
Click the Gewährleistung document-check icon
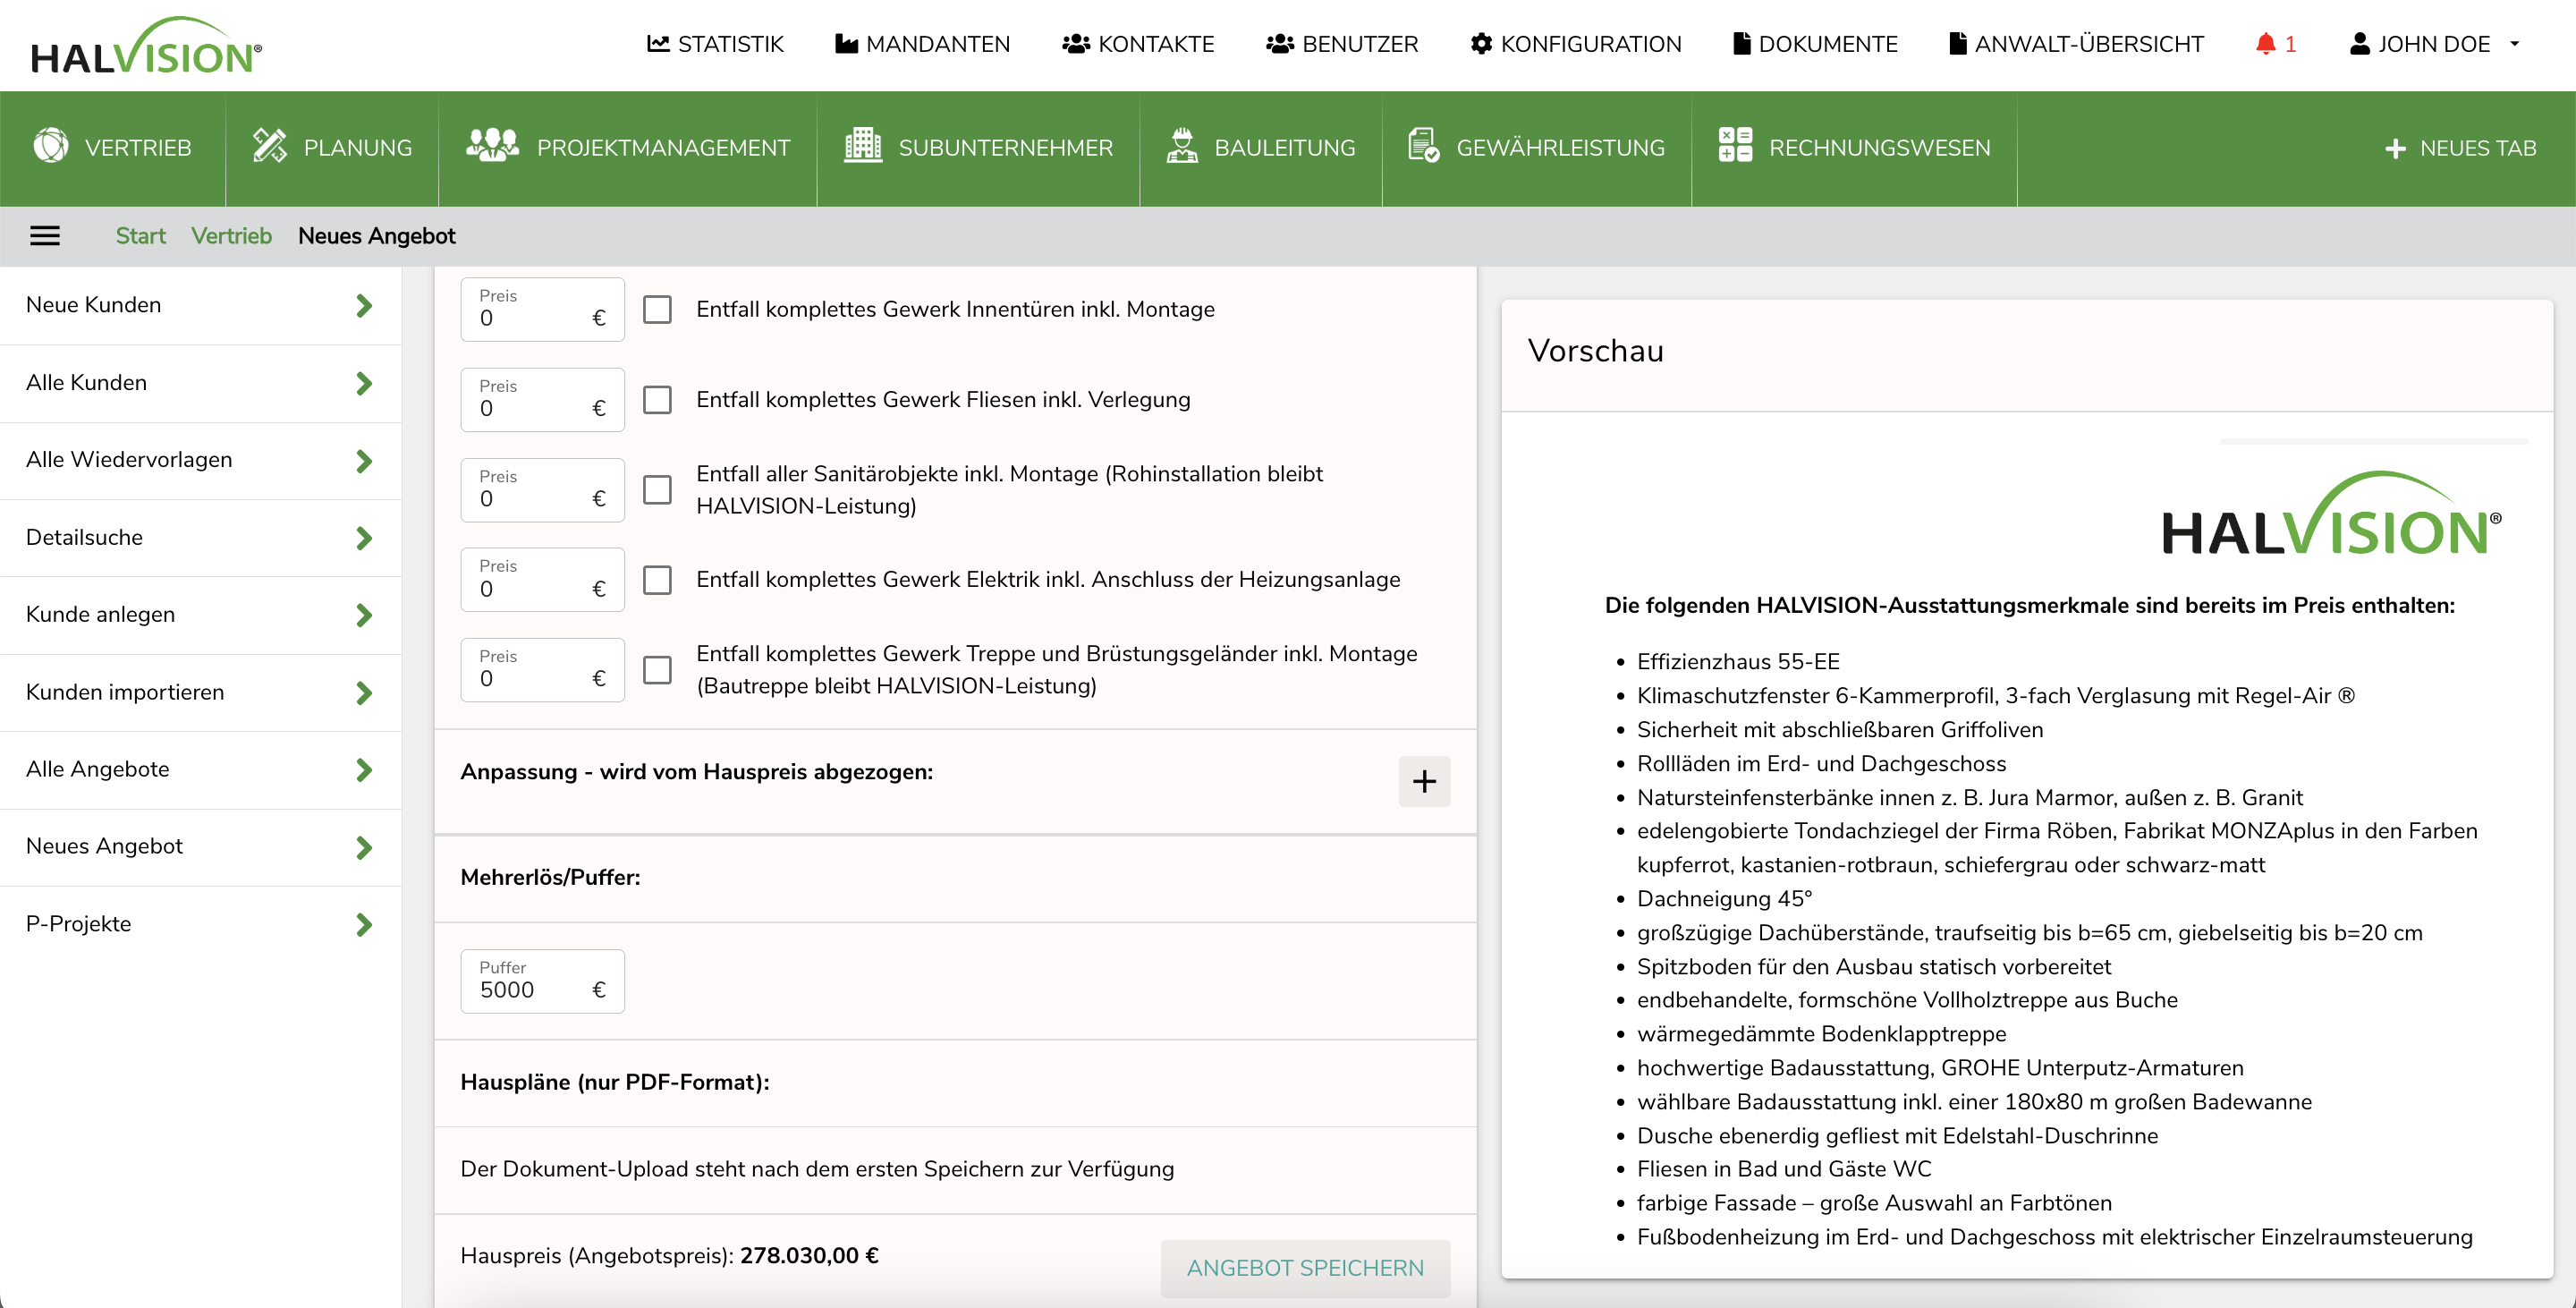click(x=1423, y=146)
